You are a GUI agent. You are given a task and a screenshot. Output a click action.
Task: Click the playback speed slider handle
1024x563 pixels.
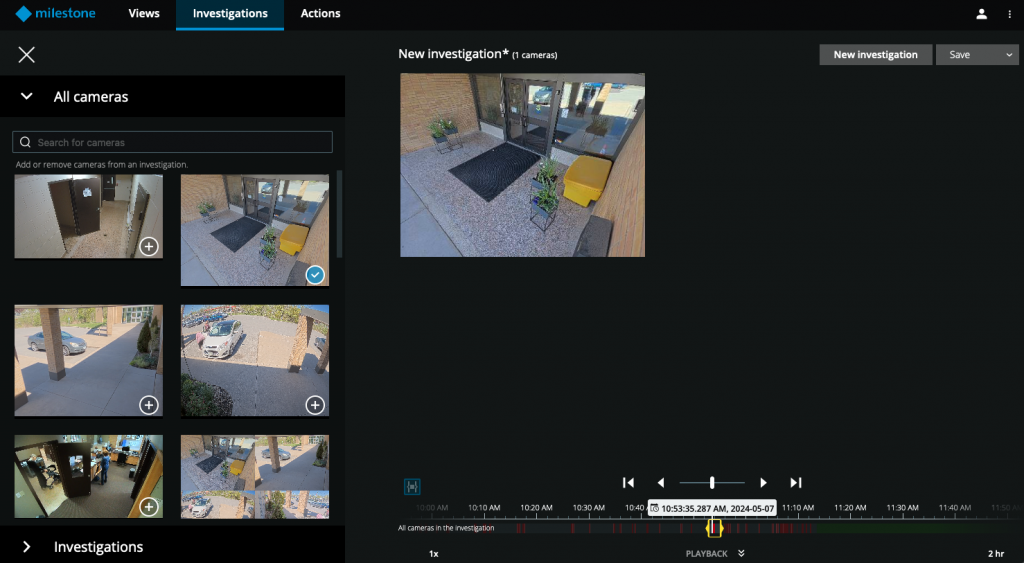coord(712,483)
